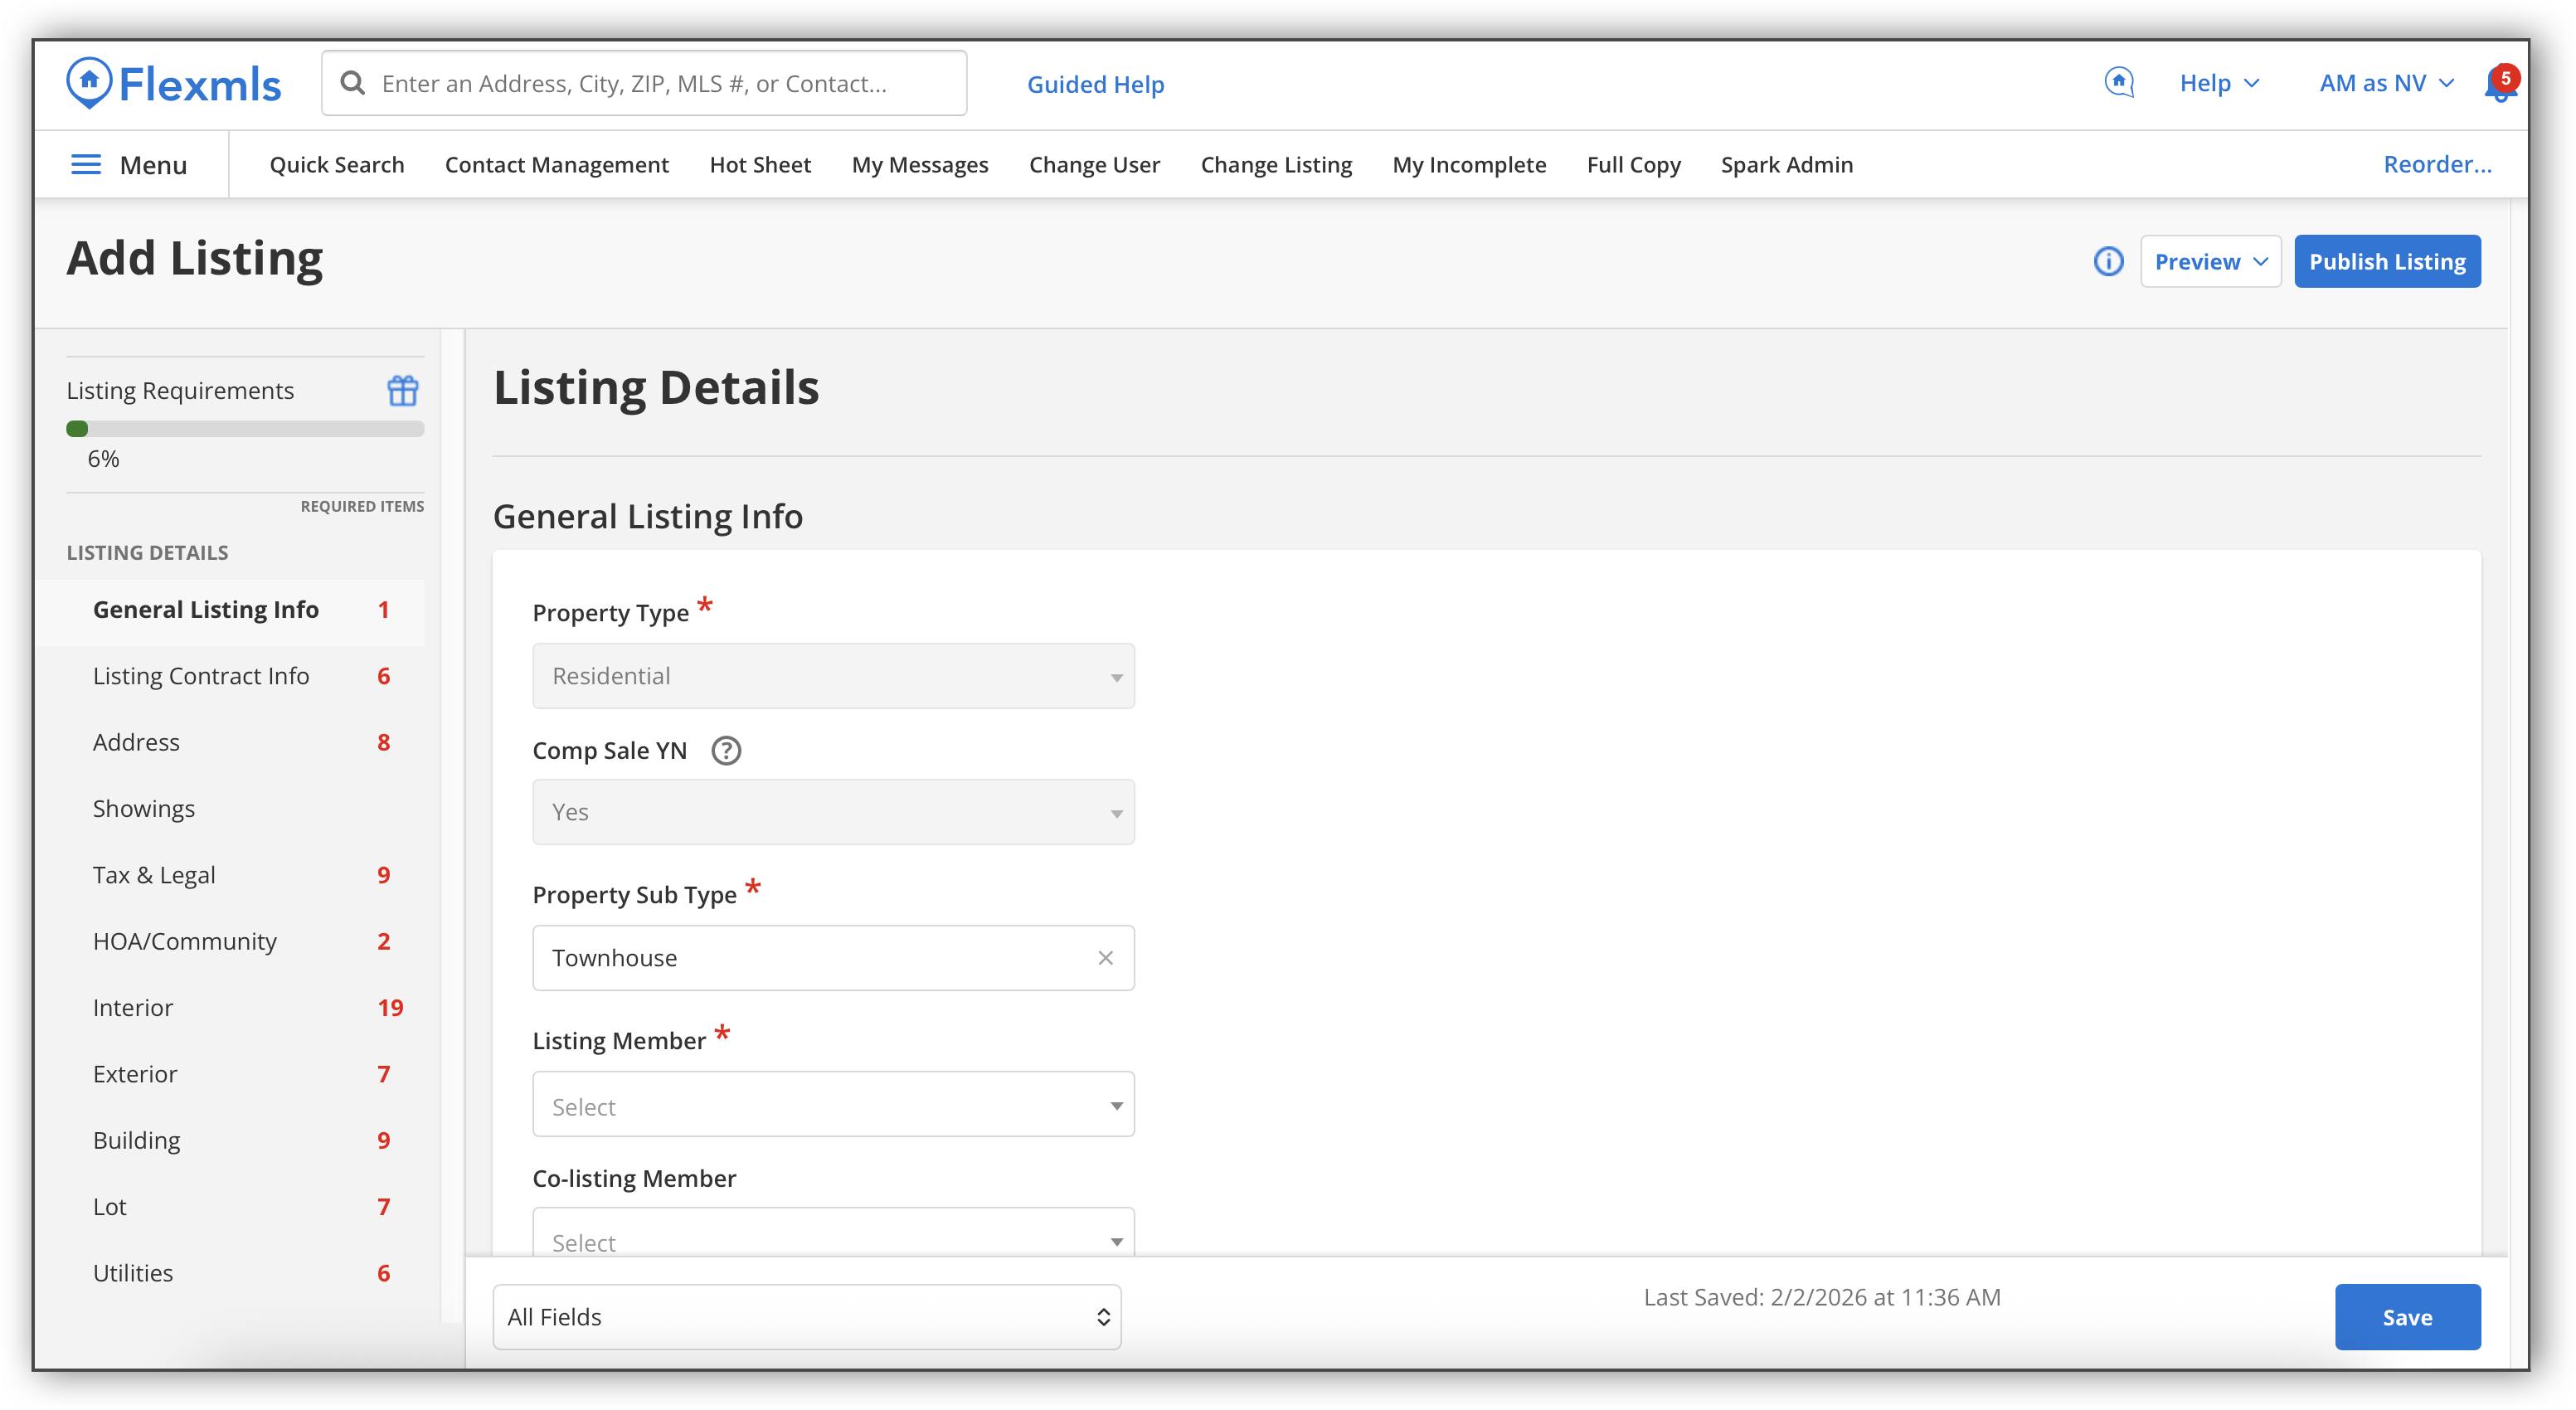Open the Property Type dropdown

833,676
